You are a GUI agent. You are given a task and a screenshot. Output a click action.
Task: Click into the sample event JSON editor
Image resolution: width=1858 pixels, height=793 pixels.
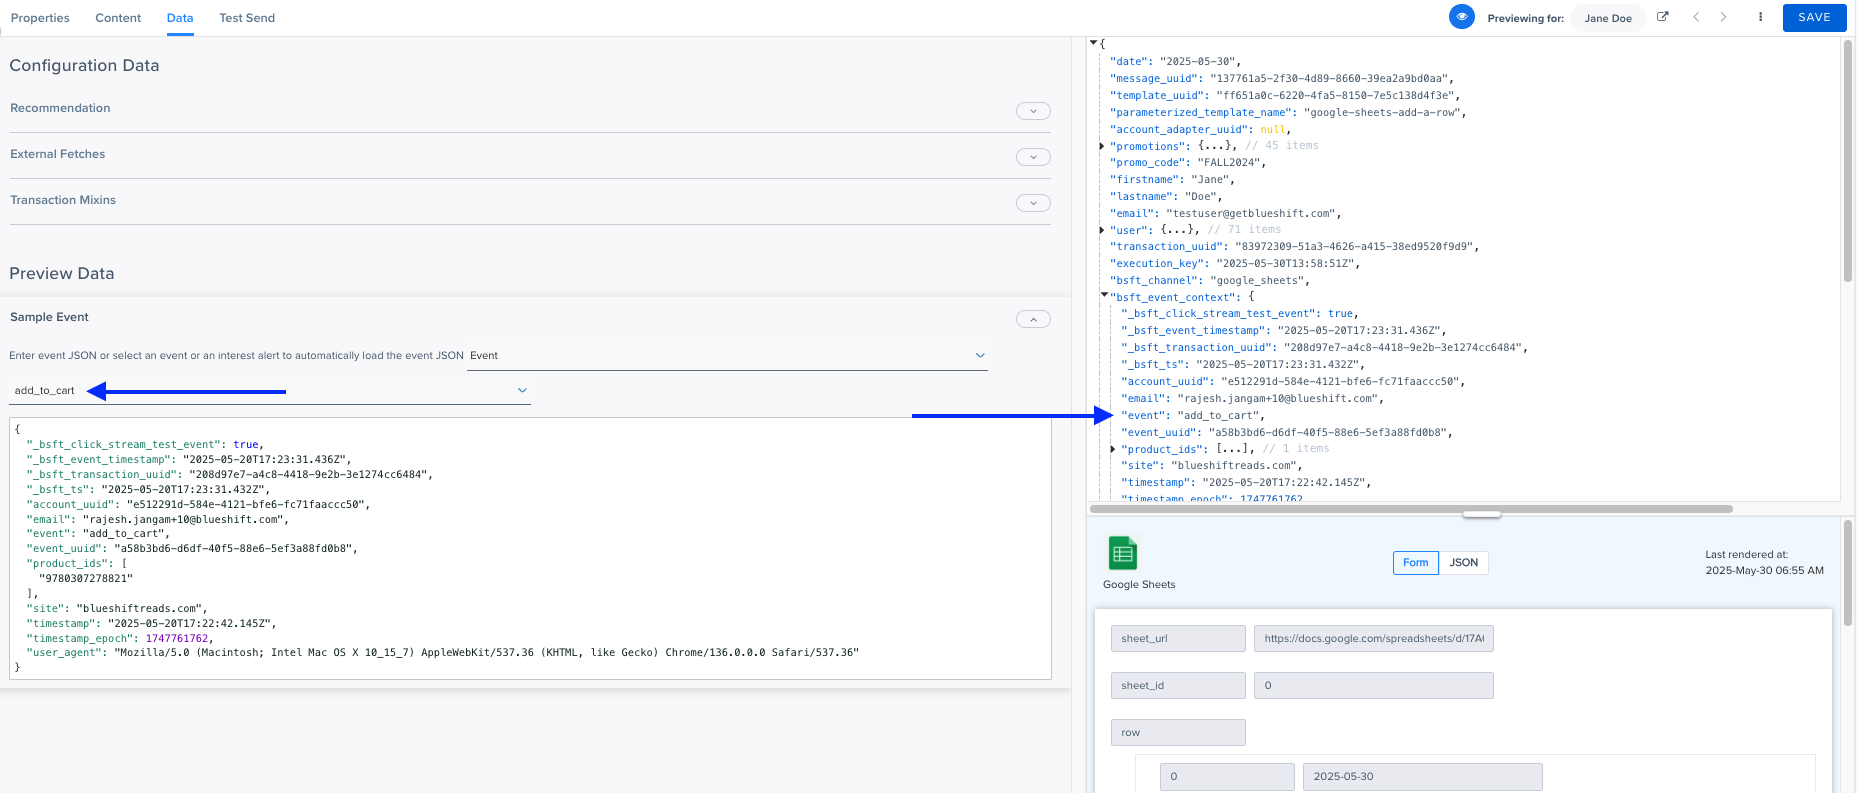tap(530, 548)
